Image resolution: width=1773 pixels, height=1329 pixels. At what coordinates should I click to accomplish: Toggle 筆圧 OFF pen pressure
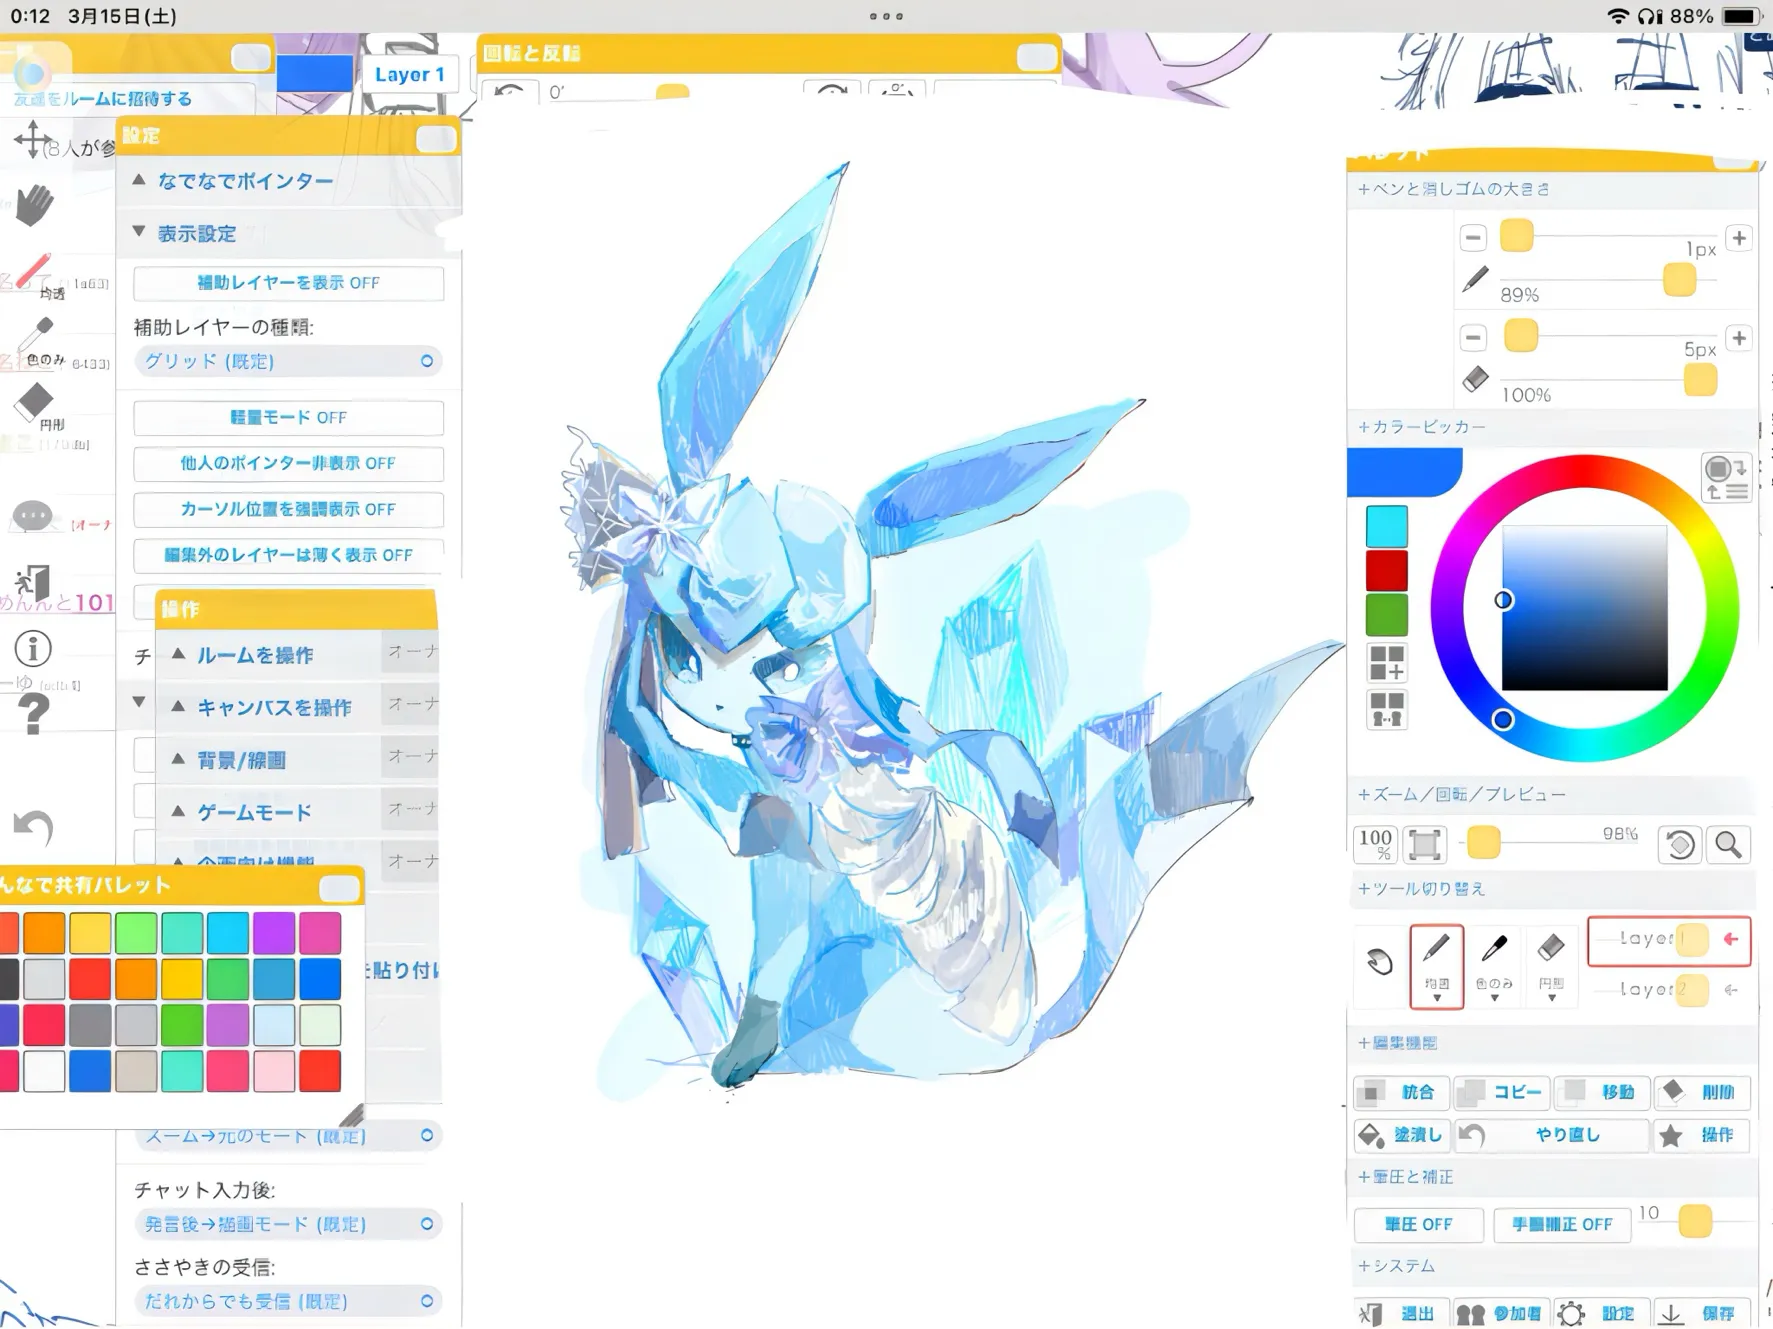point(1418,1225)
